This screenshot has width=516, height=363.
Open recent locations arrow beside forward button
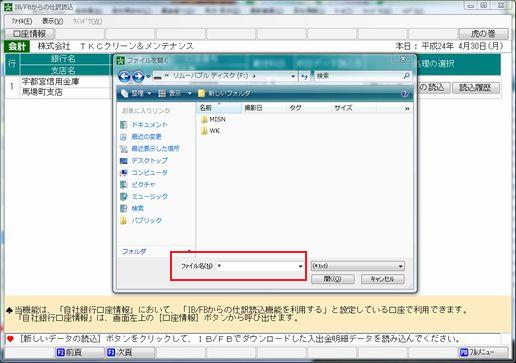click(148, 77)
